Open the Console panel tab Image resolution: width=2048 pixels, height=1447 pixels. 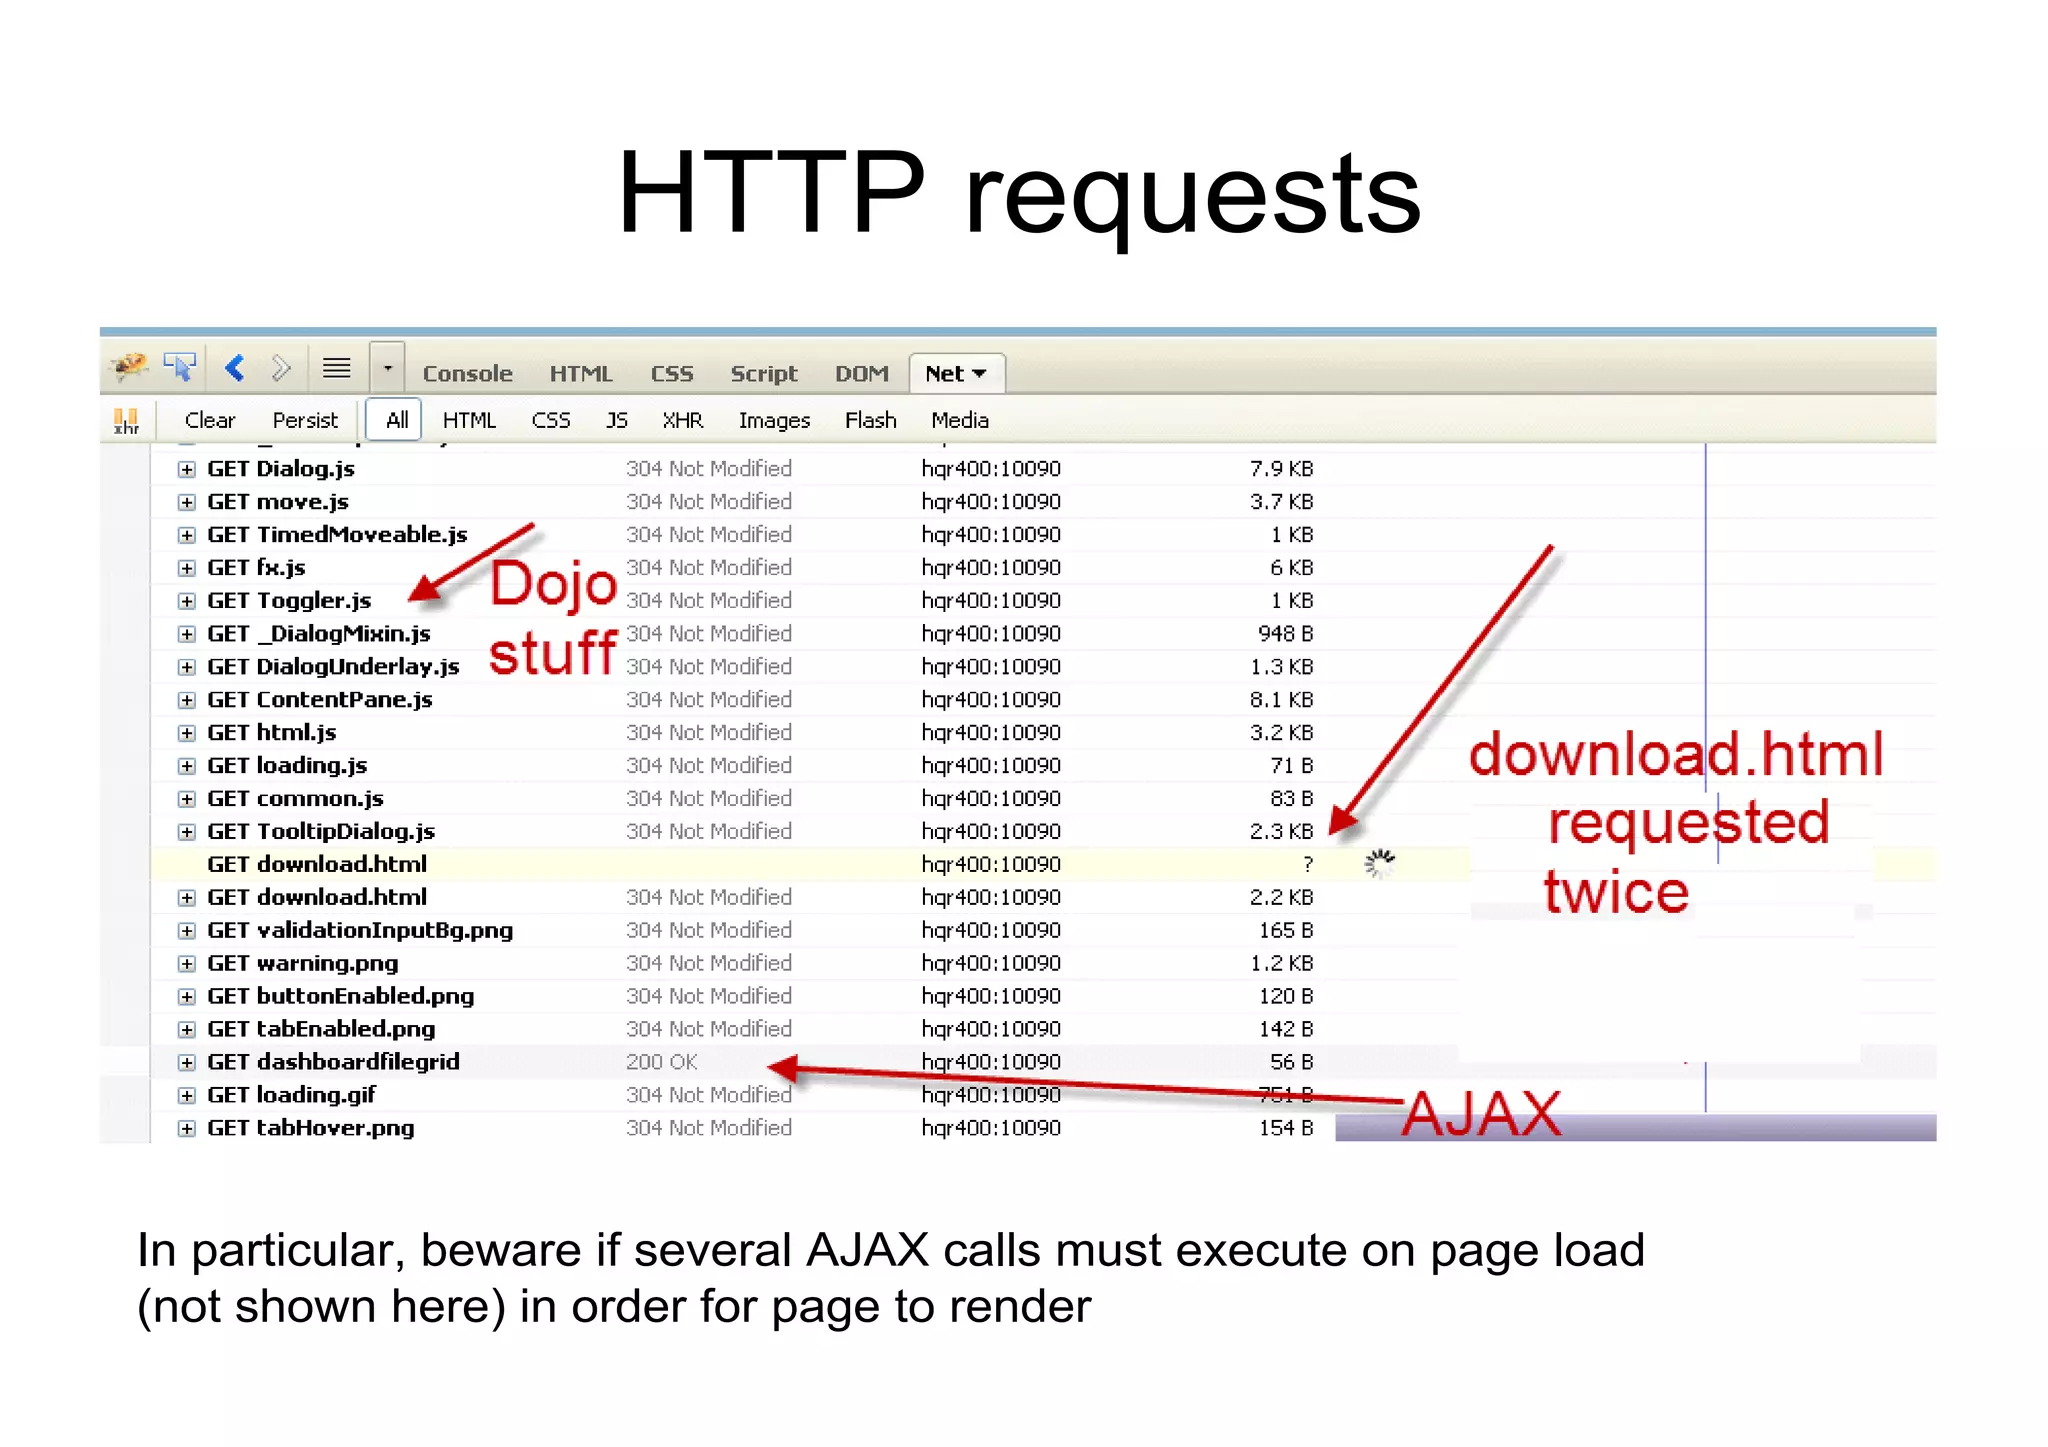[x=467, y=374]
